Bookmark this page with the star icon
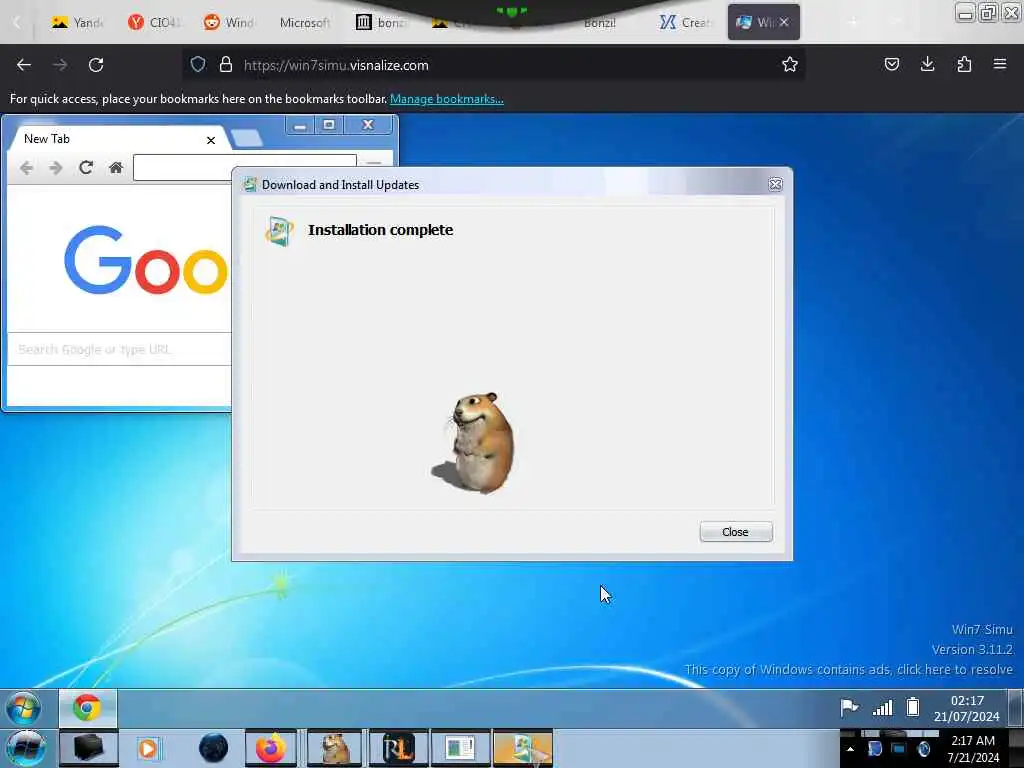Screen dimensions: 1024x768 point(790,64)
